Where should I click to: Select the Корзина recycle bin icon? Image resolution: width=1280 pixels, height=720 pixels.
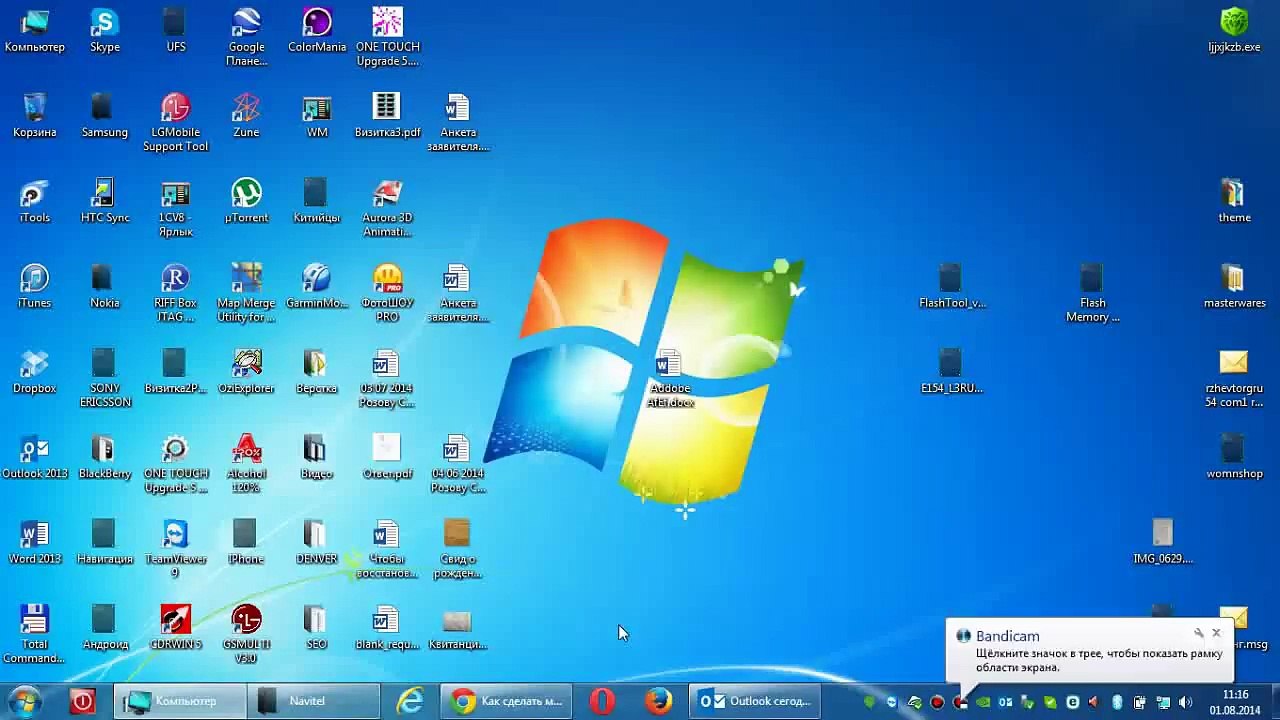pyautogui.click(x=34, y=115)
